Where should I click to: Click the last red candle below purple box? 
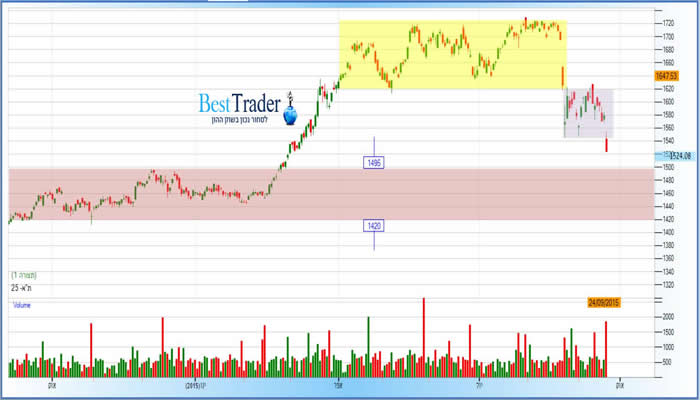[x=607, y=146]
